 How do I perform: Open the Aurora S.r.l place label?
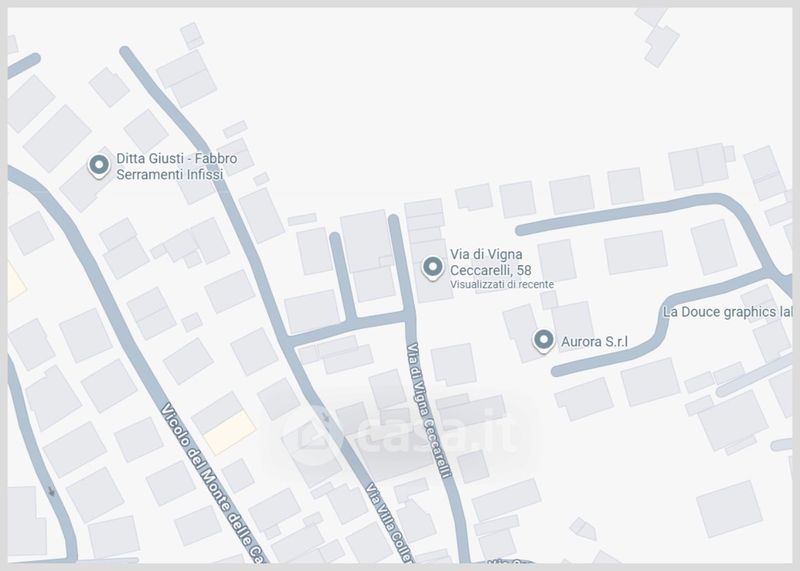(594, 342)
